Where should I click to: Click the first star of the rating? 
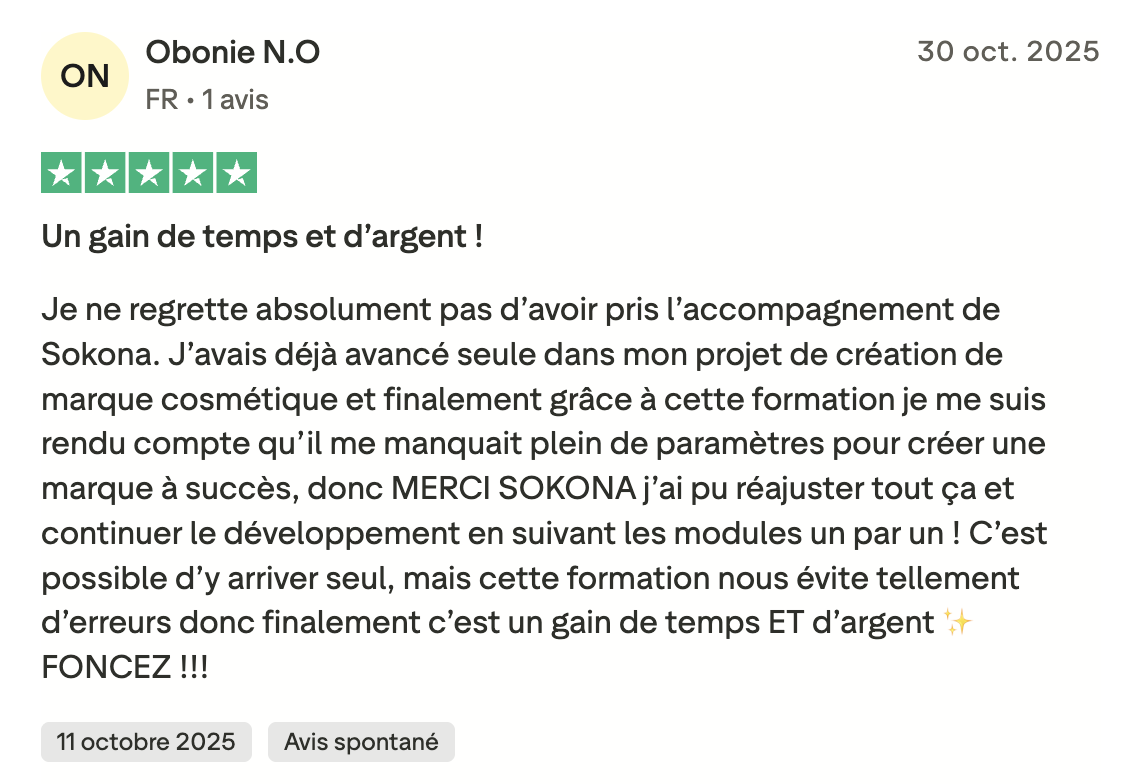coord(62,173)
